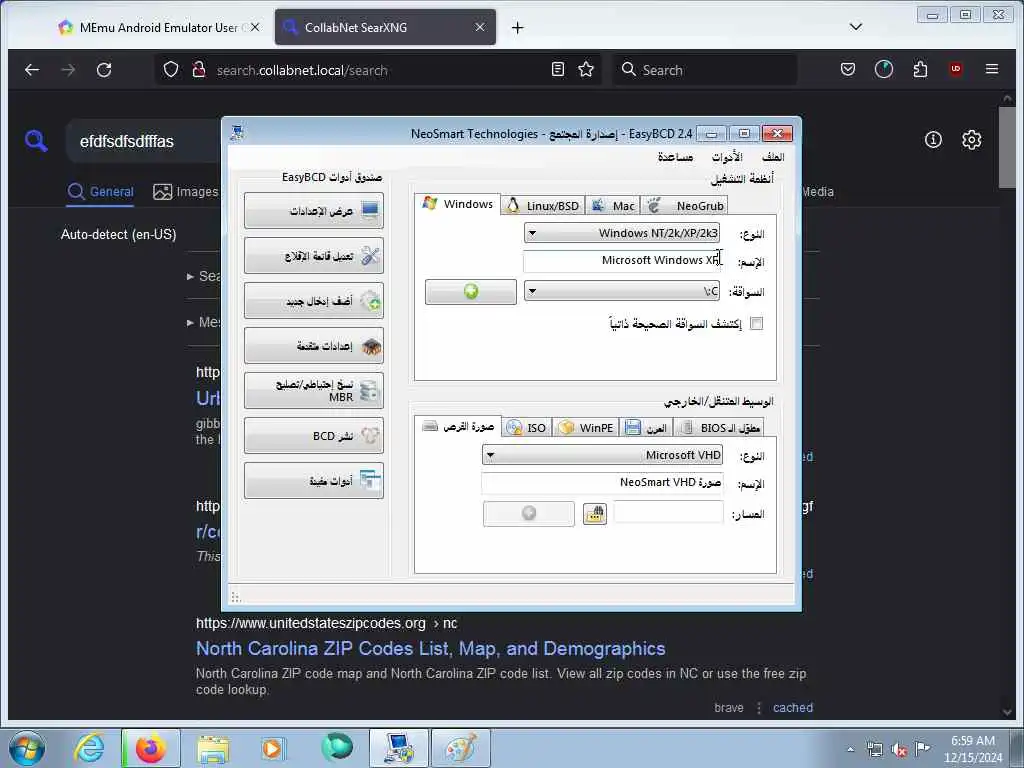Open the EasyBCD File menu
This screenshot has width=1024, height=768.
point(773,157)
